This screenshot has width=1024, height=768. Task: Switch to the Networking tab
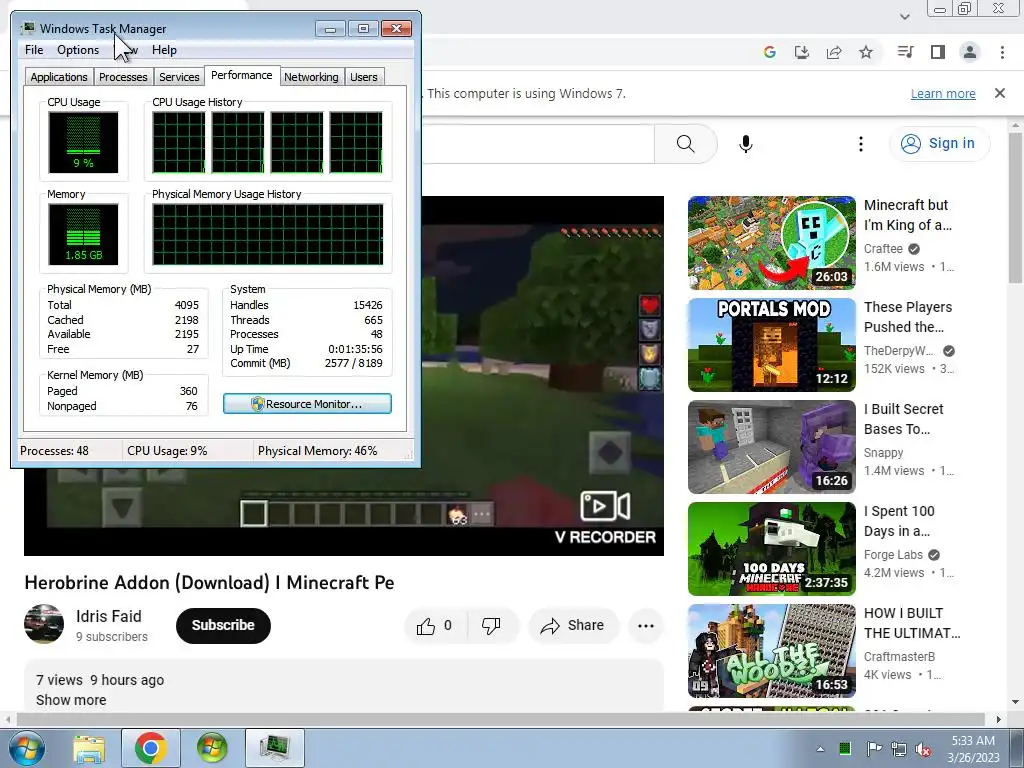coord(311,77)
